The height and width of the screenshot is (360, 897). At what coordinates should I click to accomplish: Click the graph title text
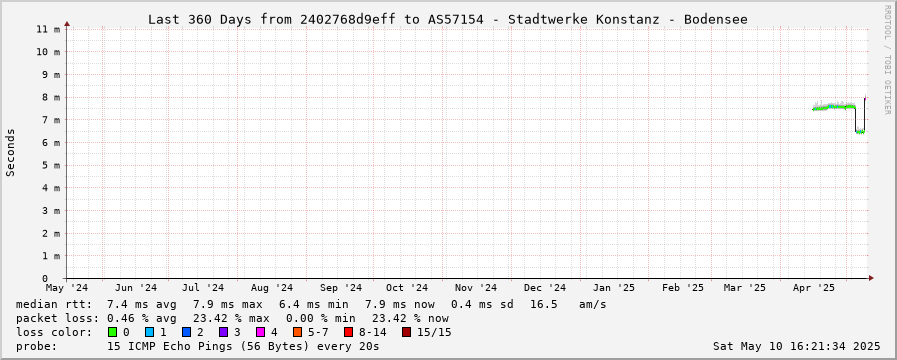tap(447, 19)
